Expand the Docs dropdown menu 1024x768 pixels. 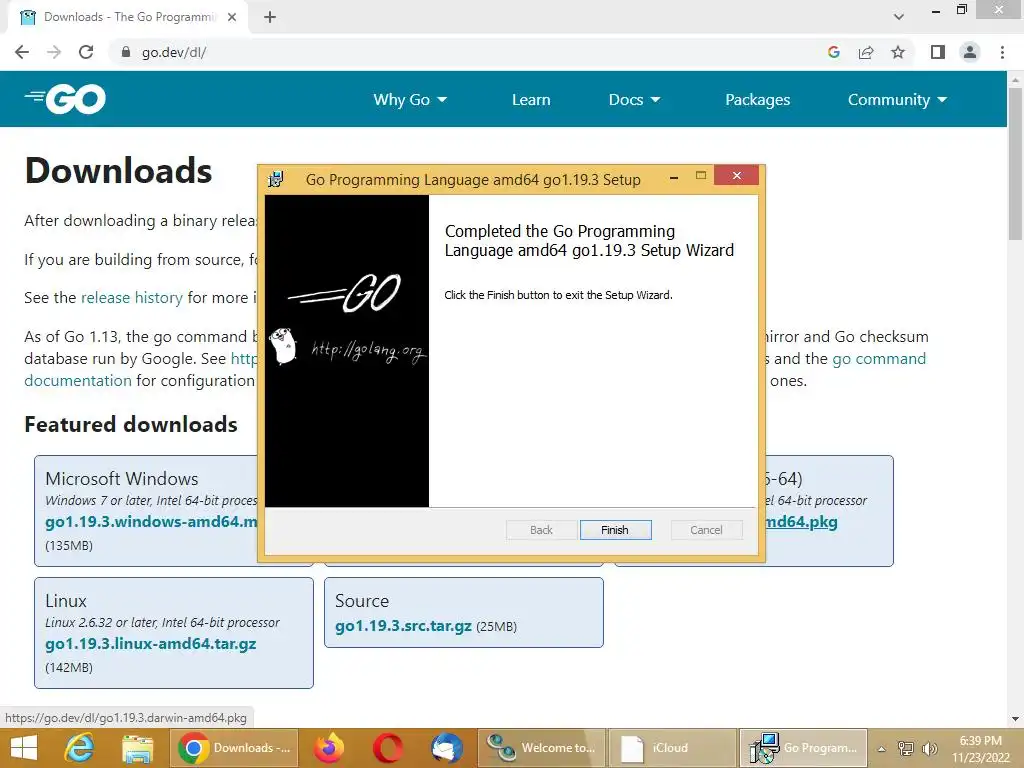(634, 100)
